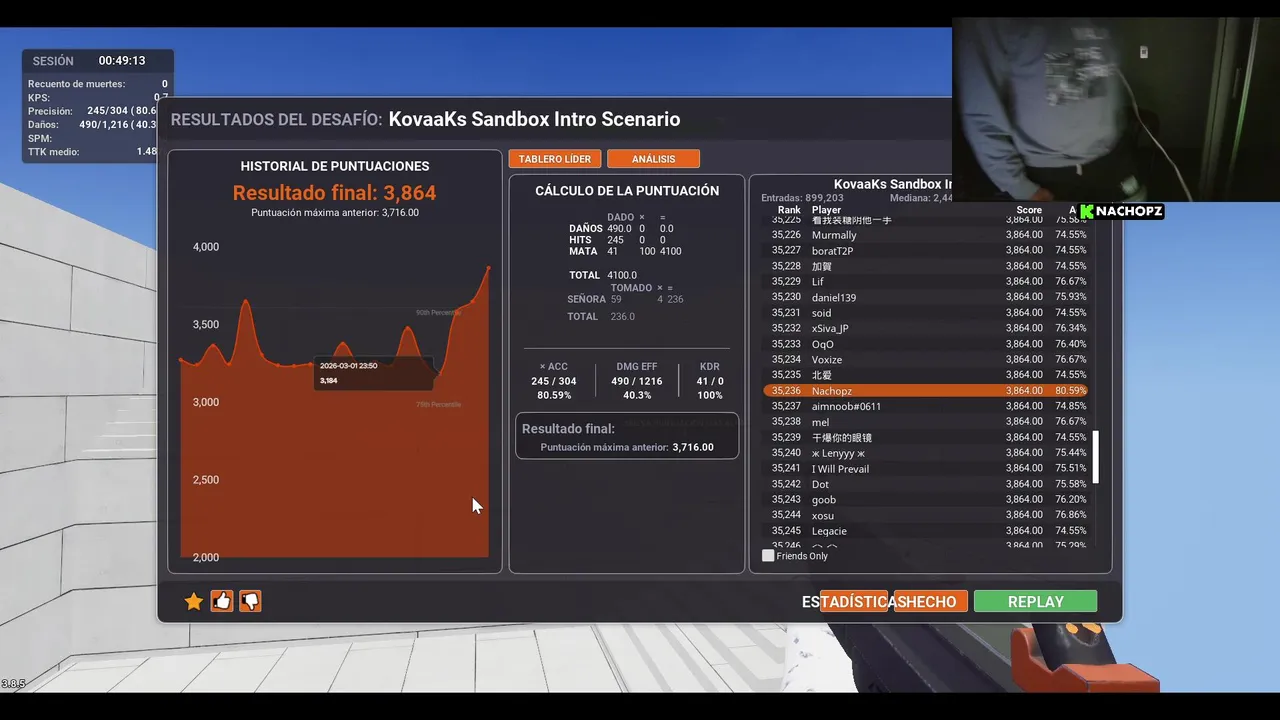The width and height of the screenshot is (1280, 720).
Task: Click the HECHO button
Action: coord(930,601)
